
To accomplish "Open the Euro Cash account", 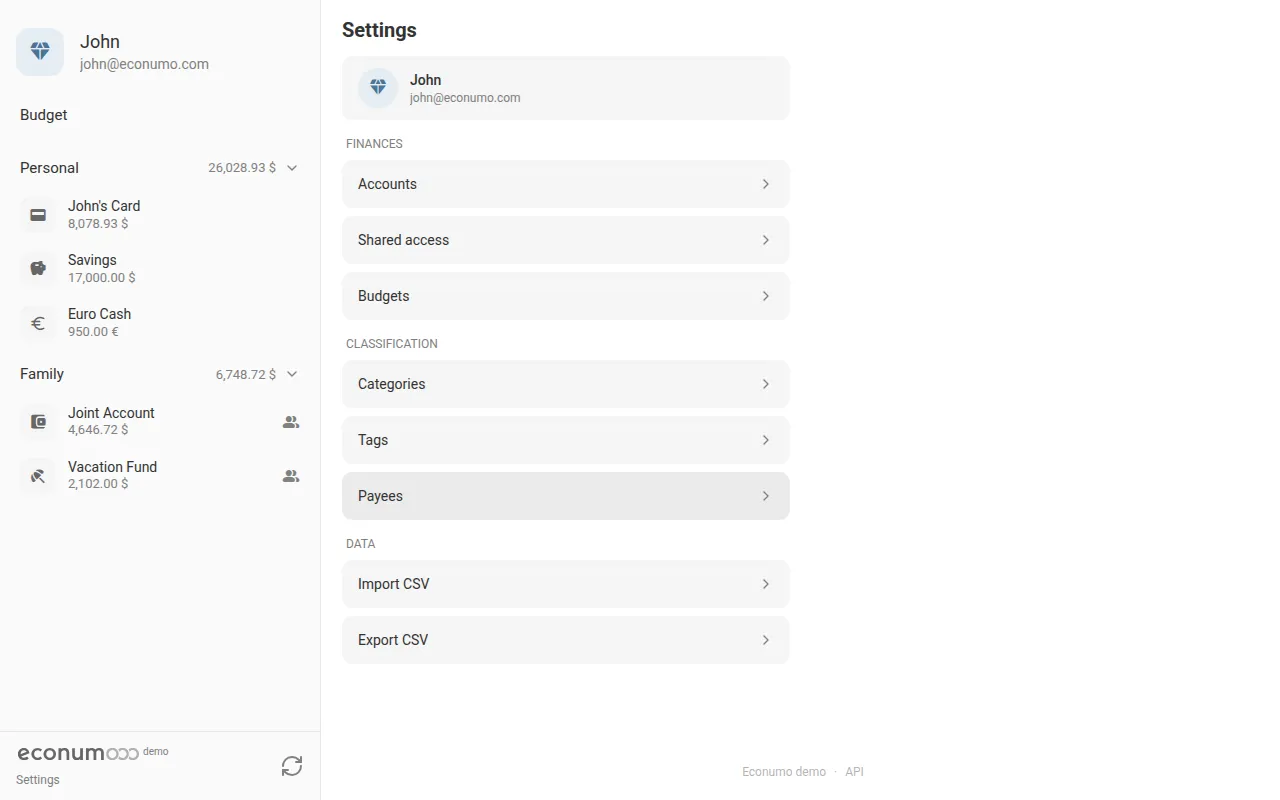I will coord(160,322).
